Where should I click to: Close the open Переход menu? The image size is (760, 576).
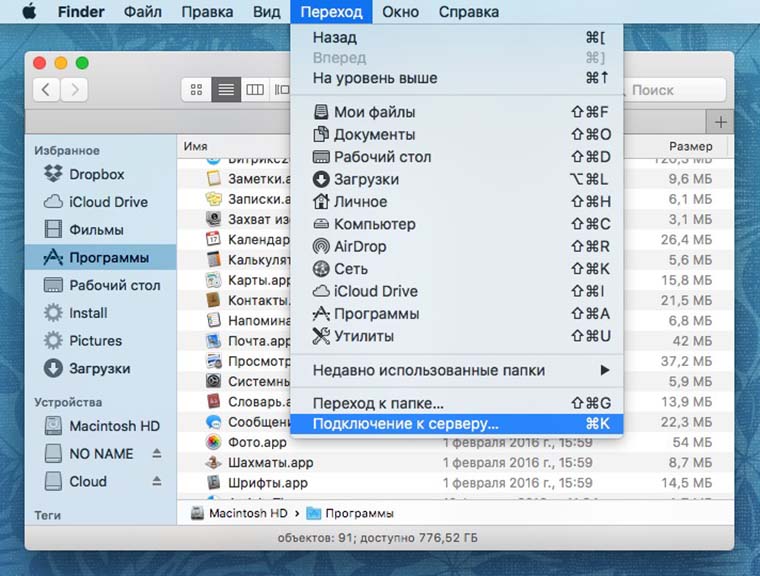[331, 12]
